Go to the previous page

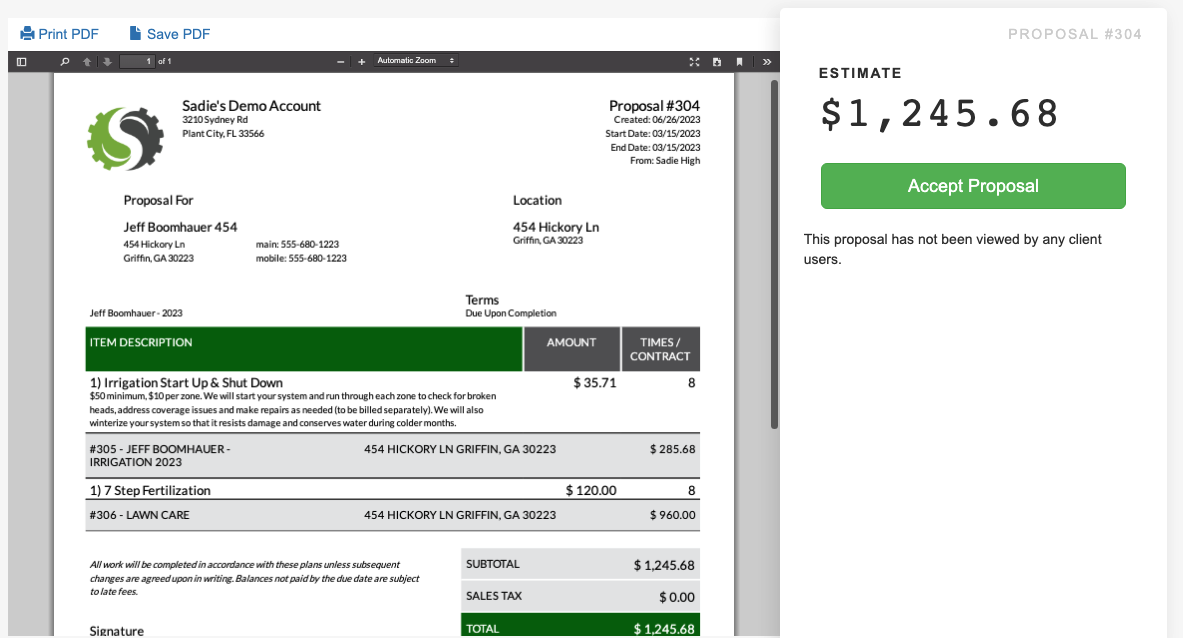(x=85, y=61)
